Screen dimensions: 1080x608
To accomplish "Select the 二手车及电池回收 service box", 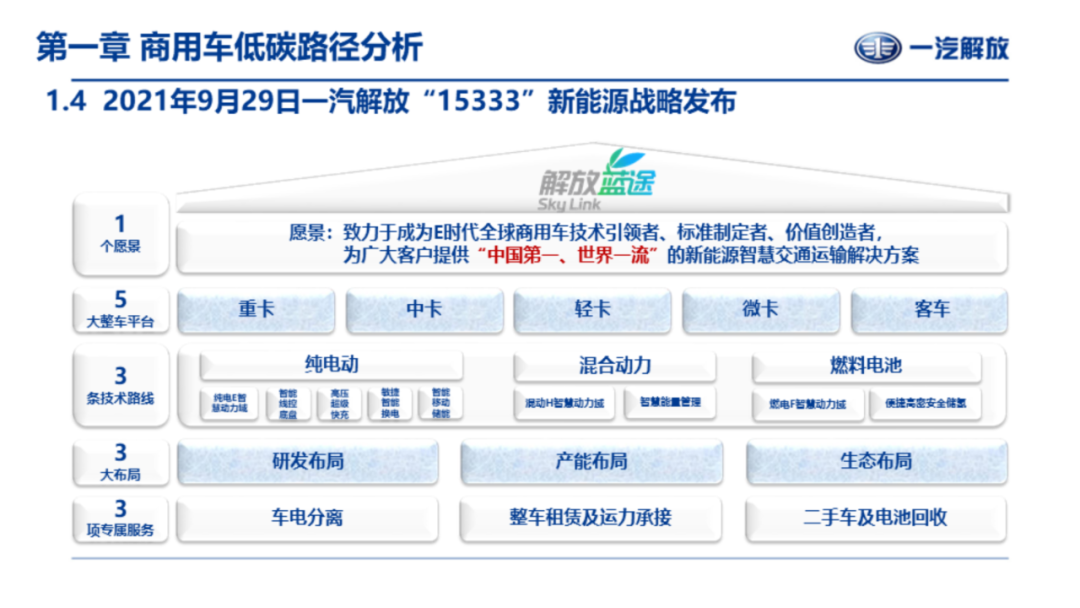I will pos(875,518).
